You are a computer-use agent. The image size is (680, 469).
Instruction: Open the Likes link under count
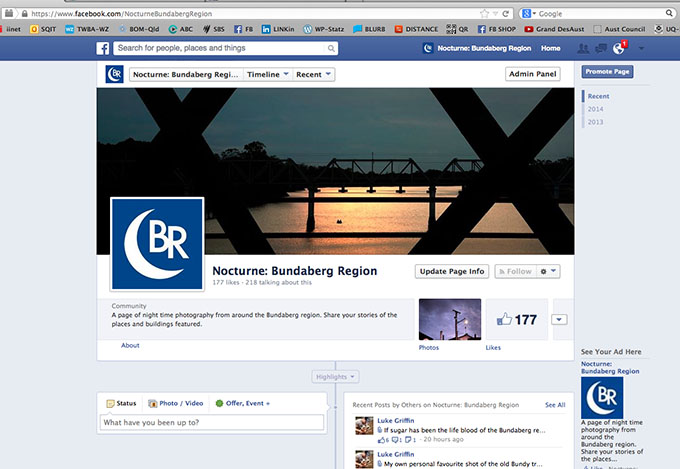(493, 348)
